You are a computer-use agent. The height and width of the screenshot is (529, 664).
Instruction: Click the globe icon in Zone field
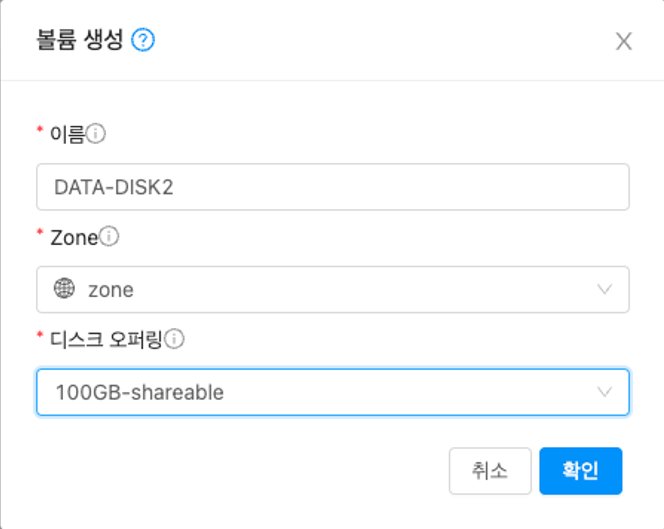click(64, 289)
